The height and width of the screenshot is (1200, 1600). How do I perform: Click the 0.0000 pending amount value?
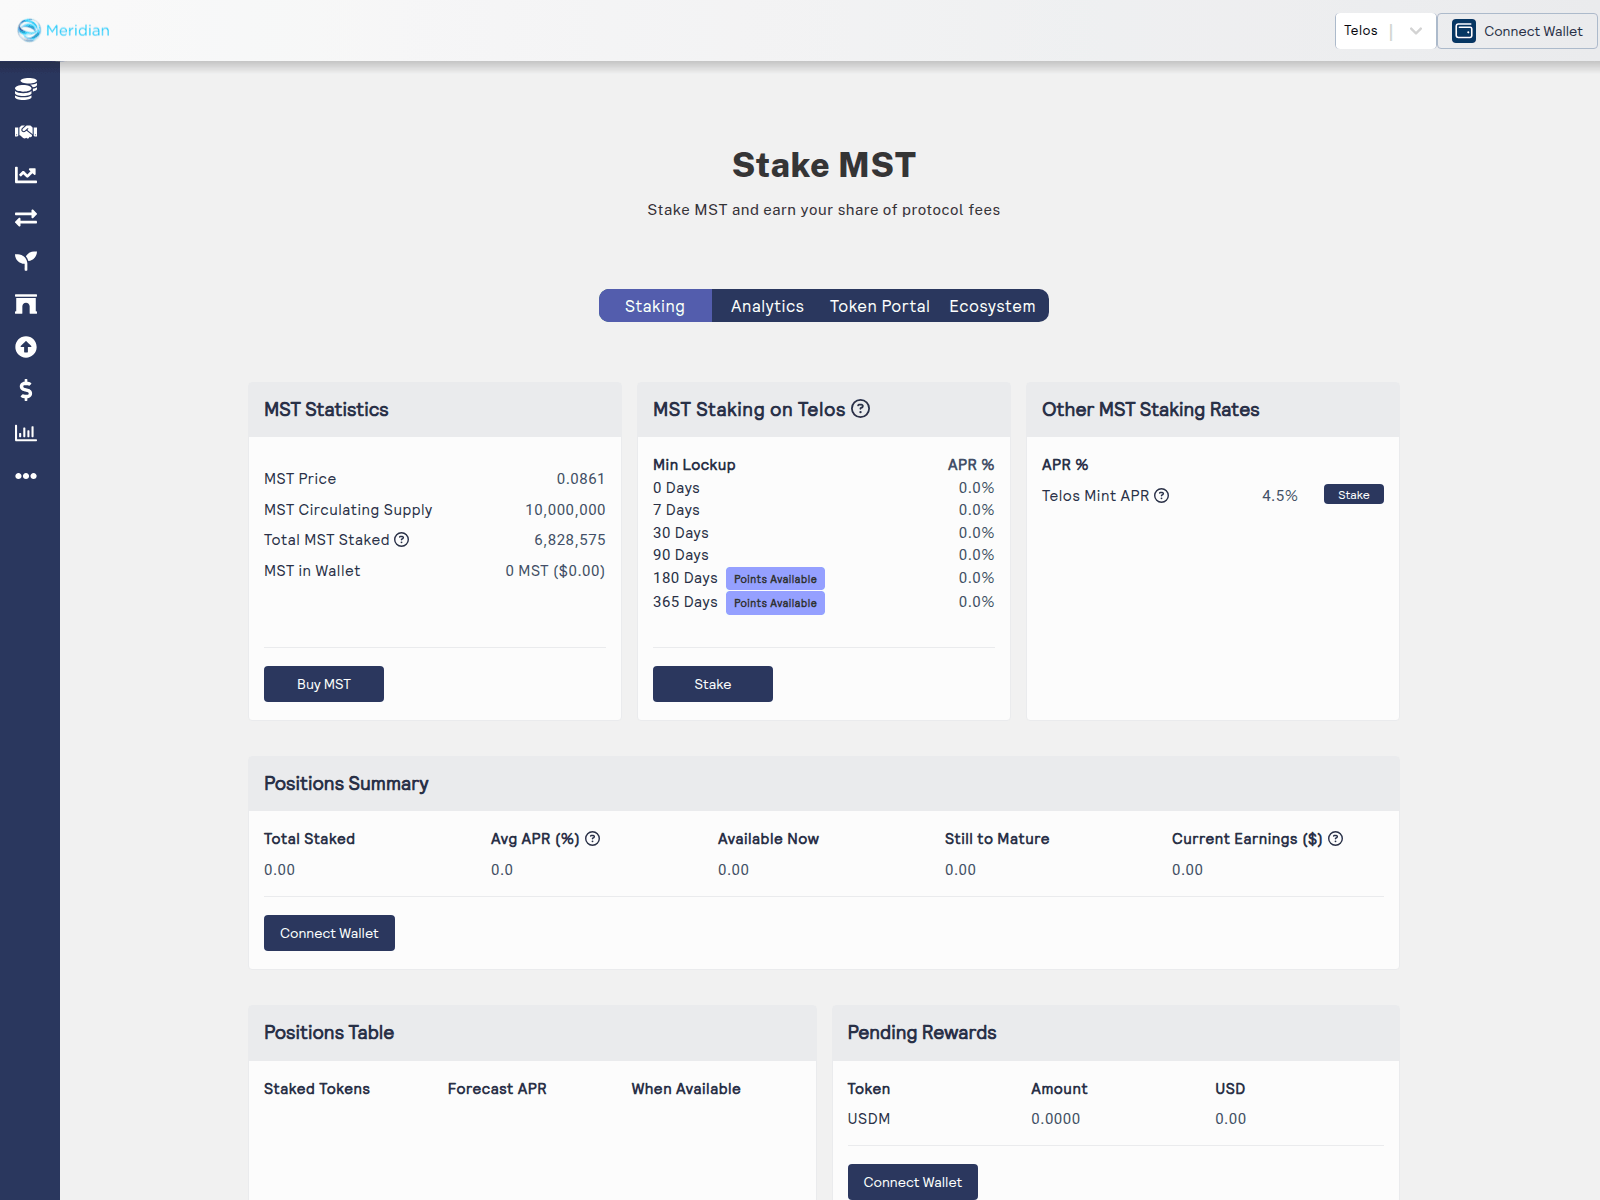point(1056,1119)
